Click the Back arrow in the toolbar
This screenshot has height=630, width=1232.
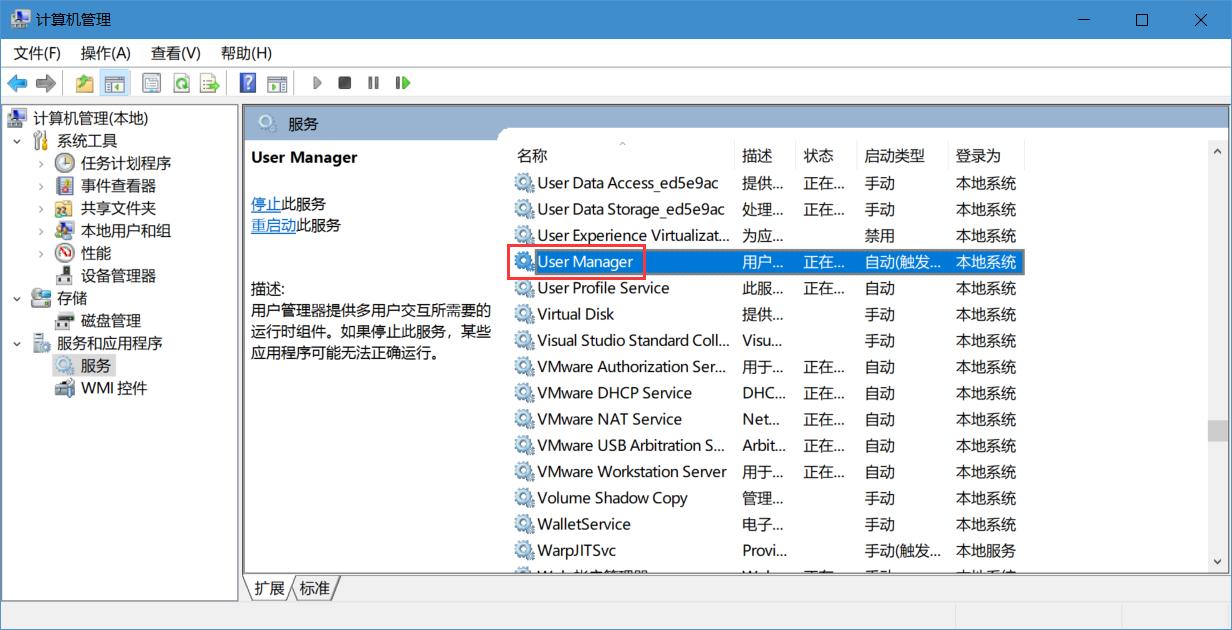17,83
